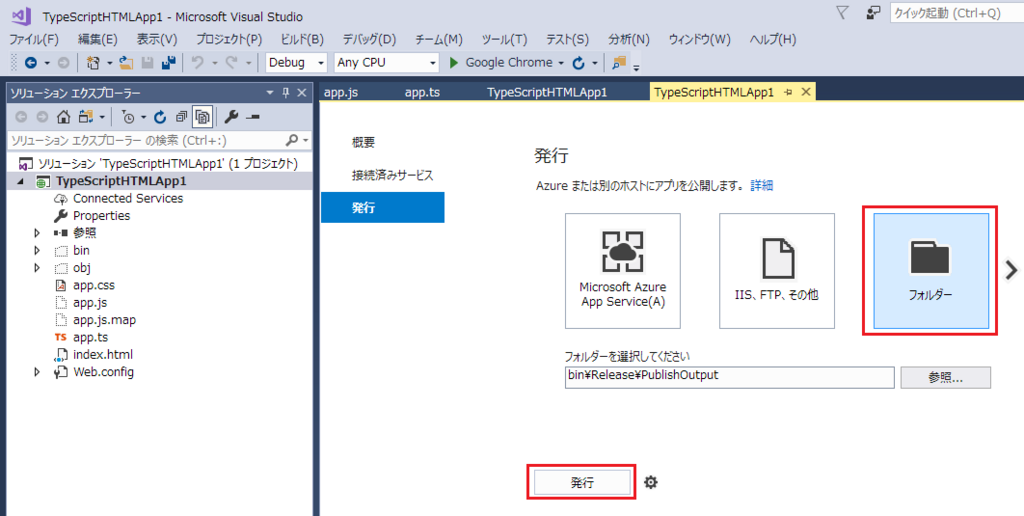Click the Home icon in Solution Explorer
Image resolution: width=1024 pixels, height=516 pixels.
tap(63, 117)
